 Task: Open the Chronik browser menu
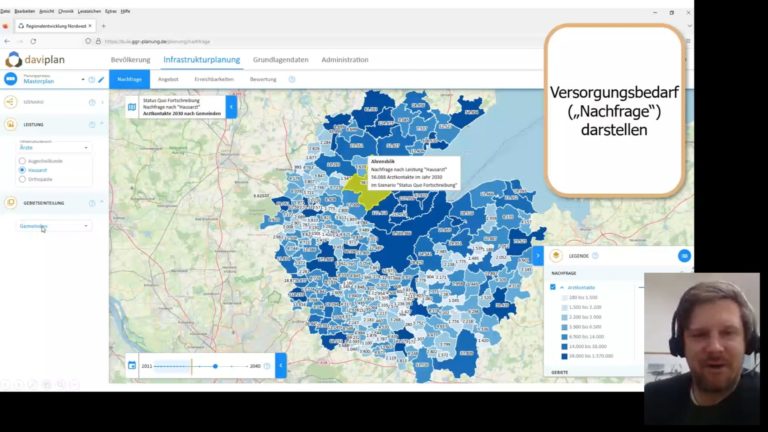(66, 11)
